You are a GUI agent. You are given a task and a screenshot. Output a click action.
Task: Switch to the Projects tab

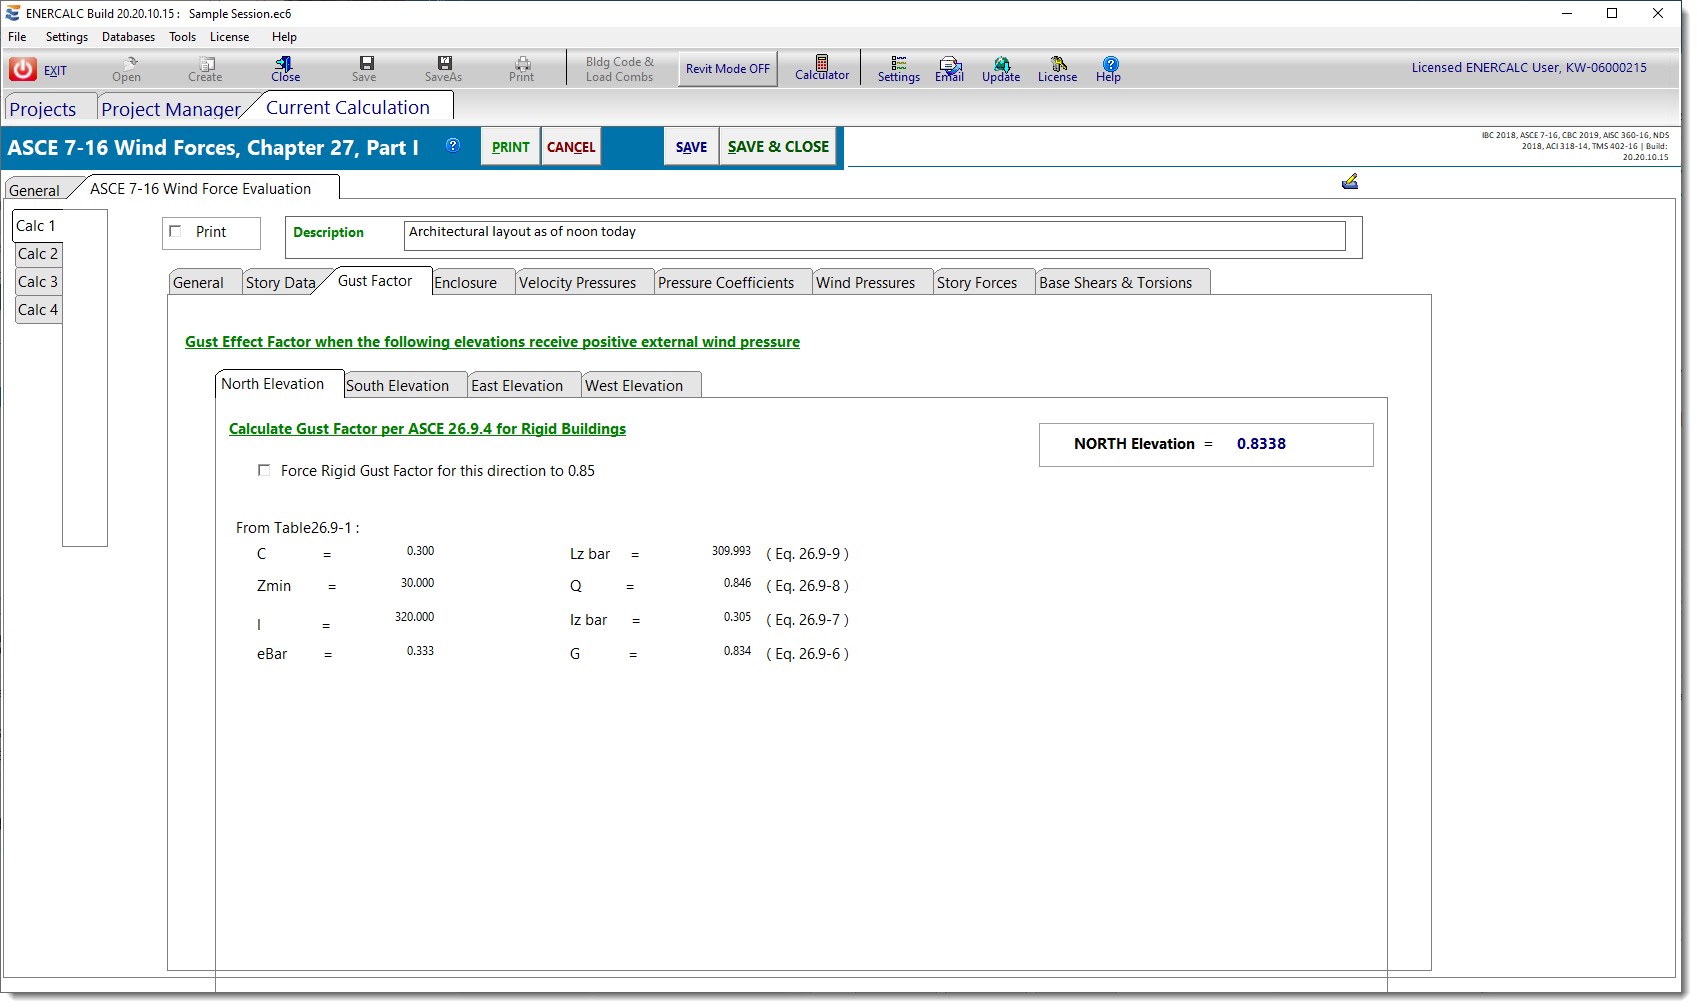(43, 108)
